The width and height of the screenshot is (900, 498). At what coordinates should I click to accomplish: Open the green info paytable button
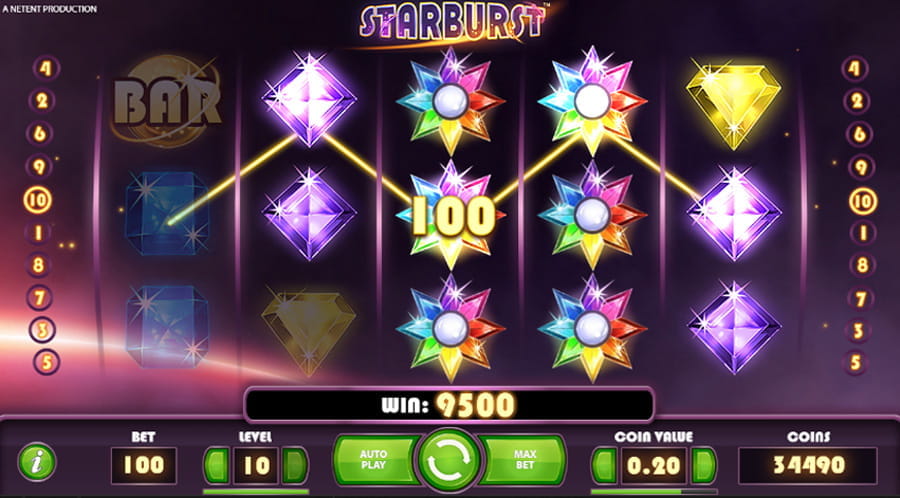37,462
